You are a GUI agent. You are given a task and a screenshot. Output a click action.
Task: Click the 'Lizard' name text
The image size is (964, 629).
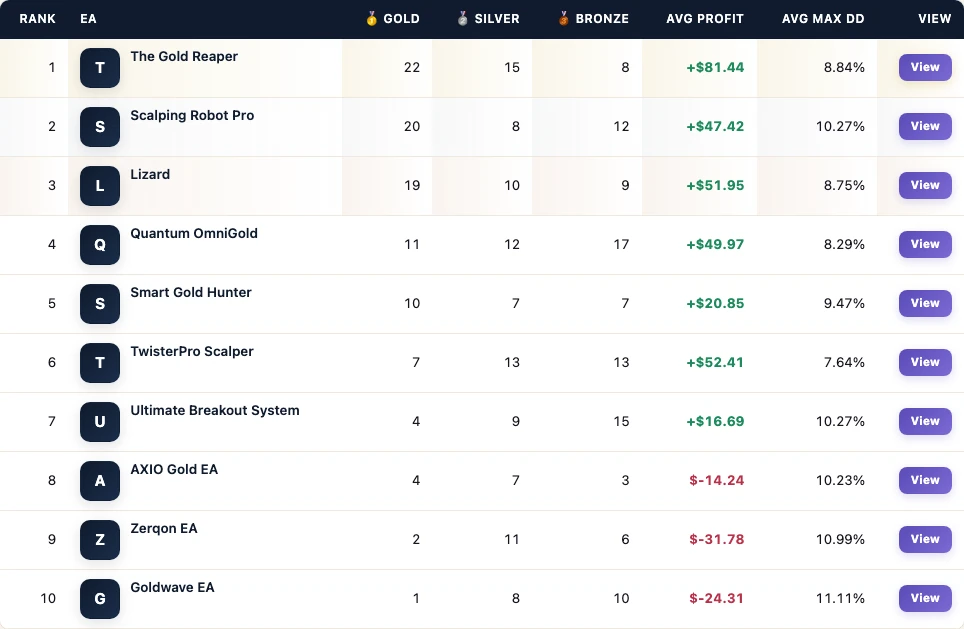tap(150, 175)
